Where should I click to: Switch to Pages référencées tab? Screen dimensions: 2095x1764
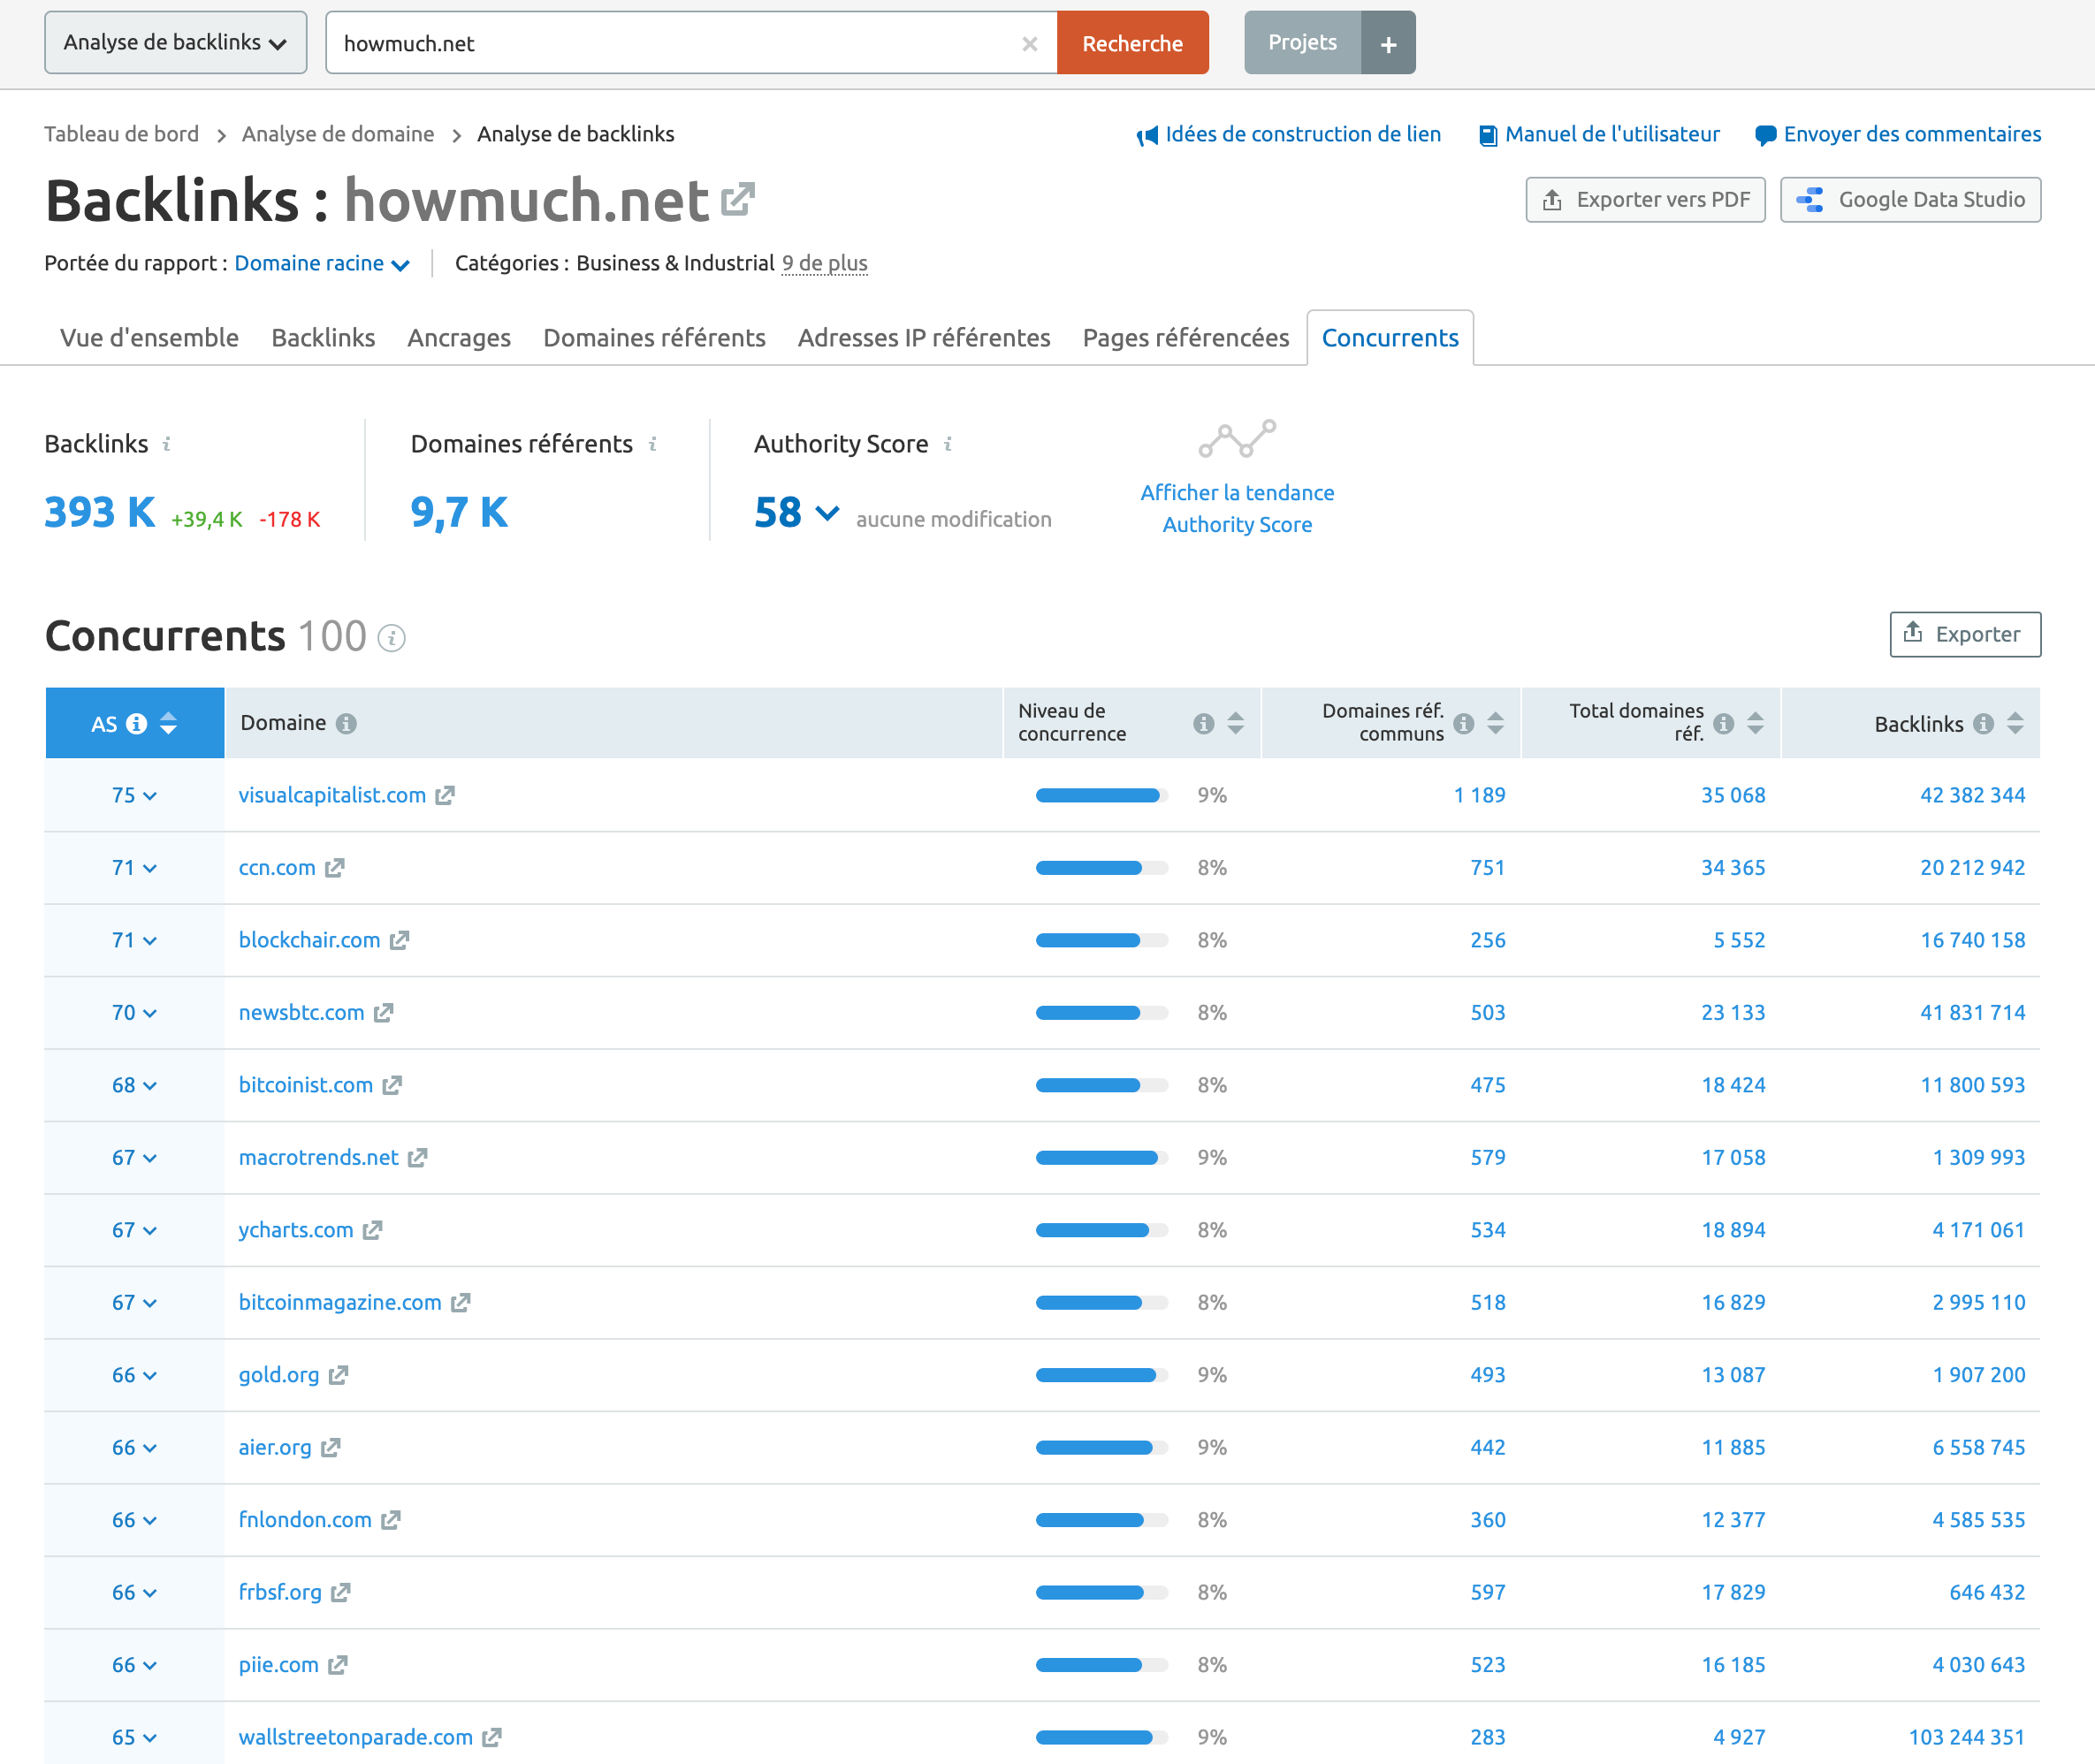1186,338
